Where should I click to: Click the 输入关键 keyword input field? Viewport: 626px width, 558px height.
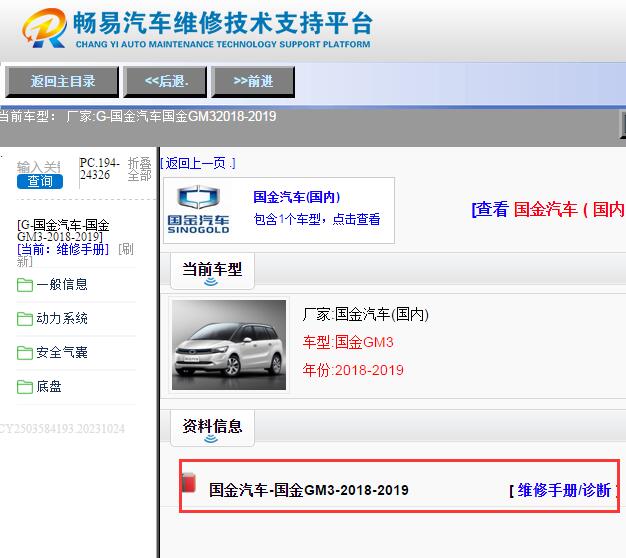39,167
